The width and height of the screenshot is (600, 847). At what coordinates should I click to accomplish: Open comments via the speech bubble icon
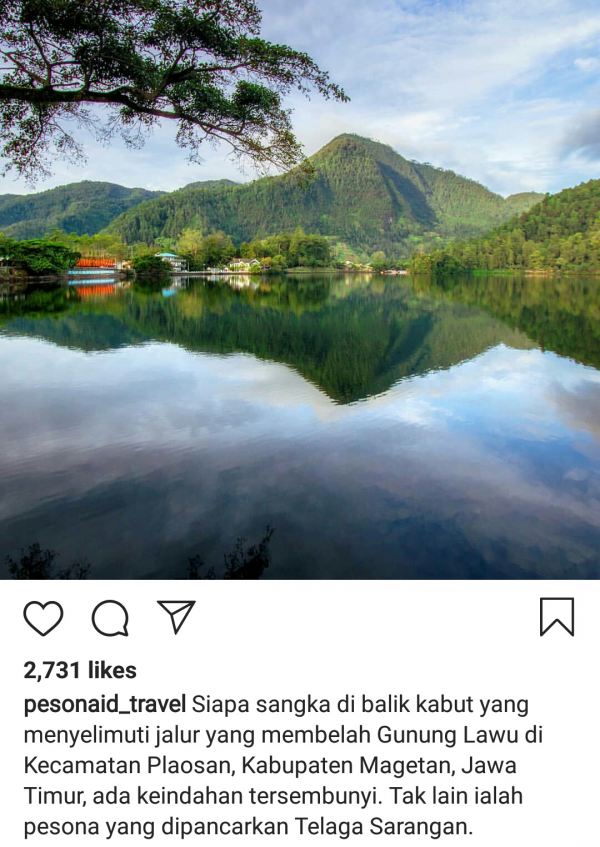[110, 617]
